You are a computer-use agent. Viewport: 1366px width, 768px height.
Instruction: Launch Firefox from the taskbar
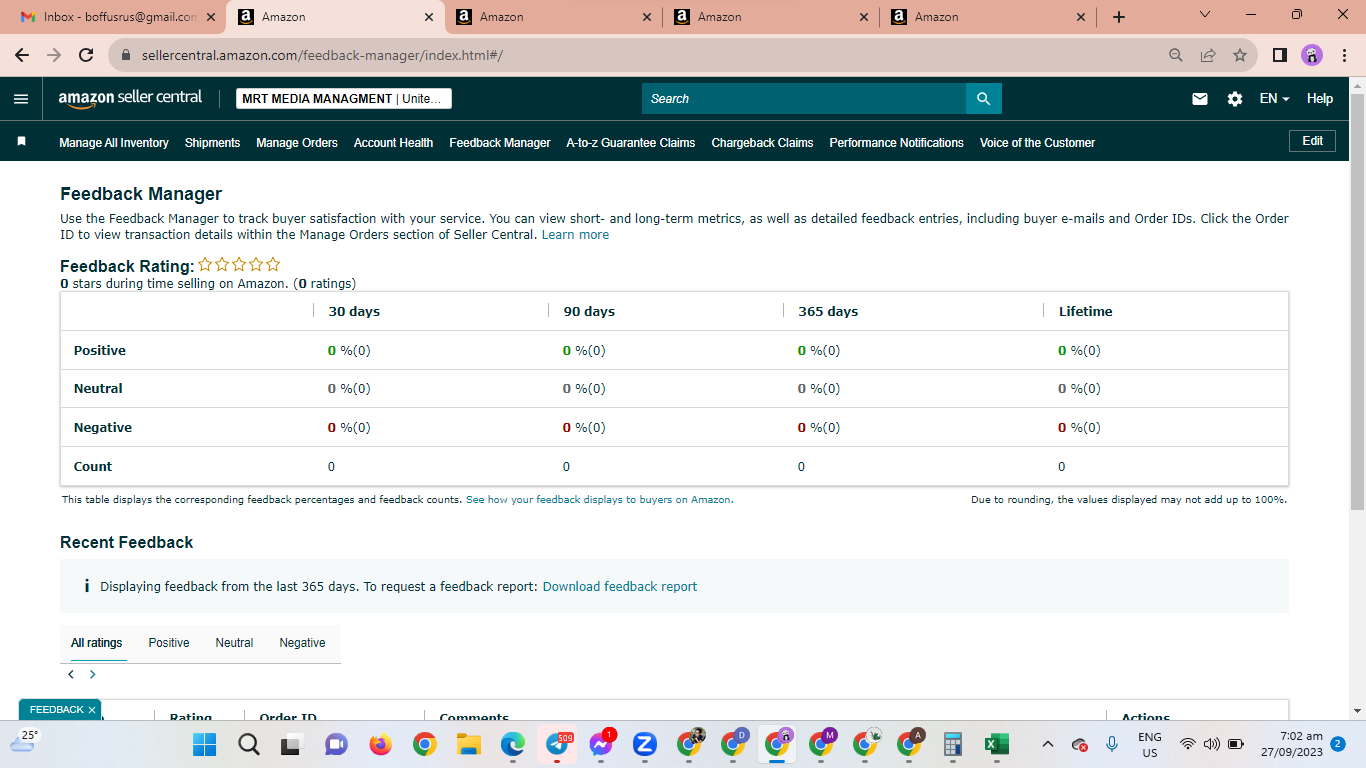tap(380, 744)
